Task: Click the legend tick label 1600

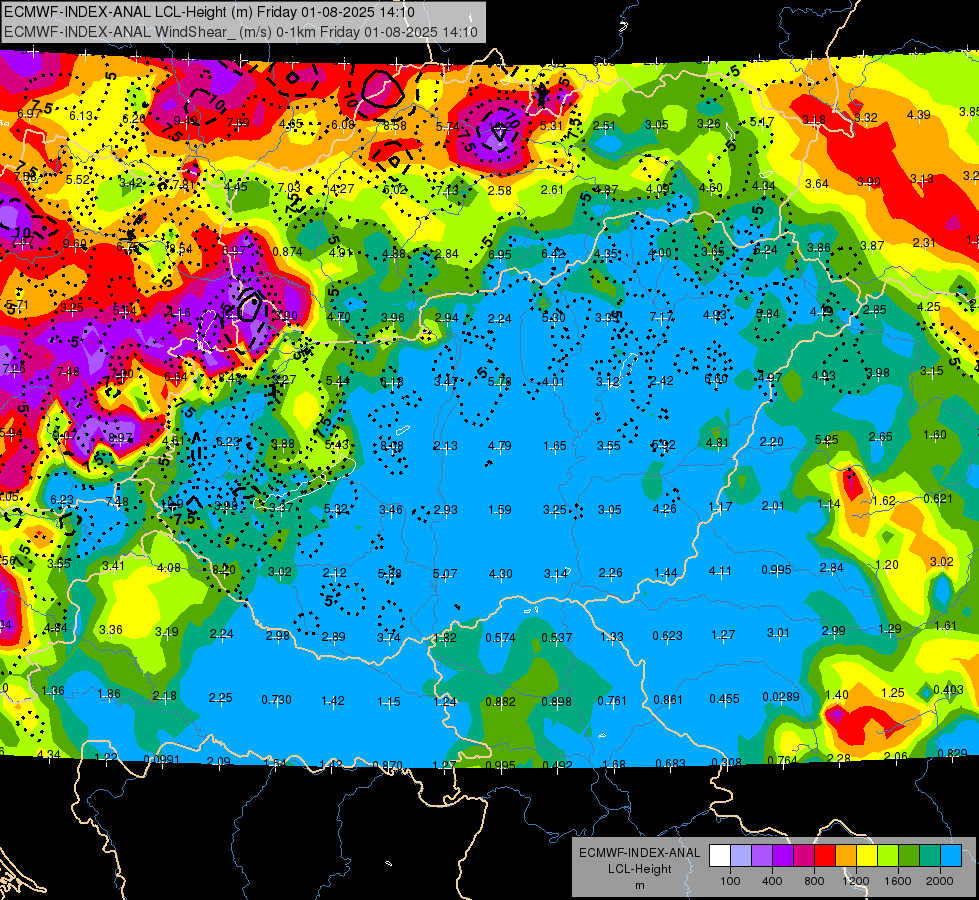Action: [x=898, y=881]
